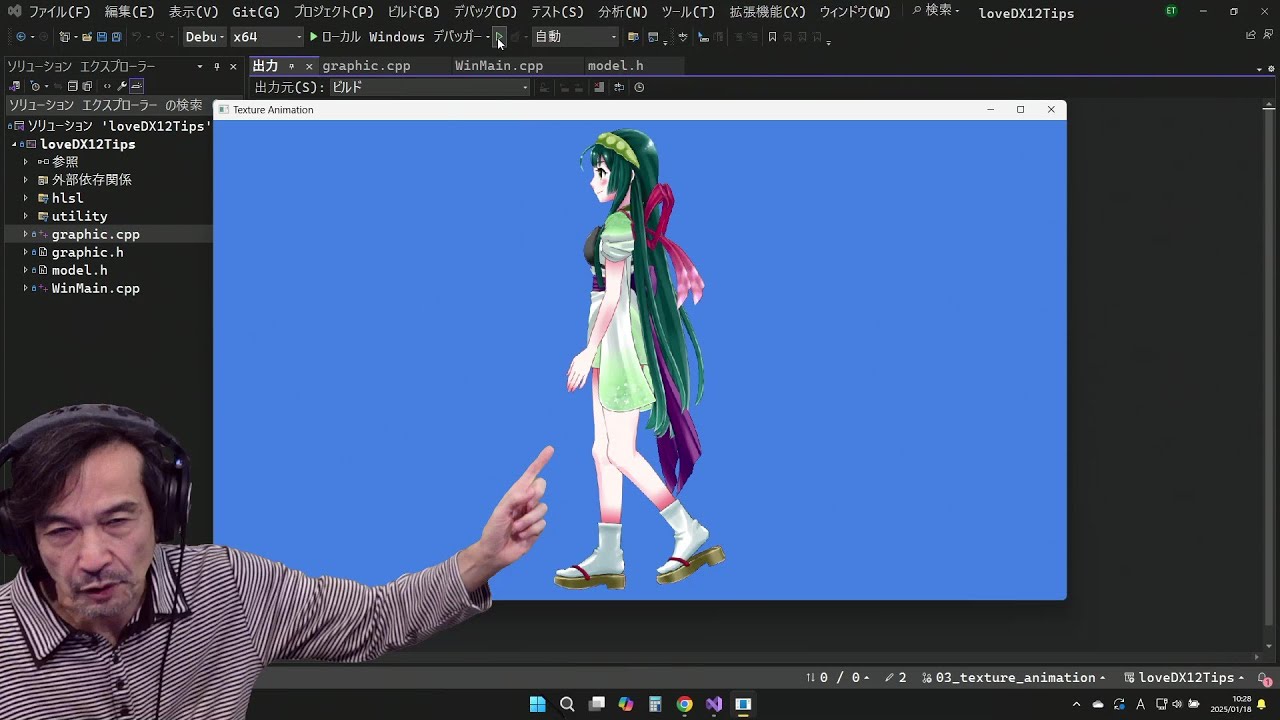Image resolution: width=1280 pixels, height=720 pixels.
Task: Open Calculator from the taskbar
Action: pos(655,704)
